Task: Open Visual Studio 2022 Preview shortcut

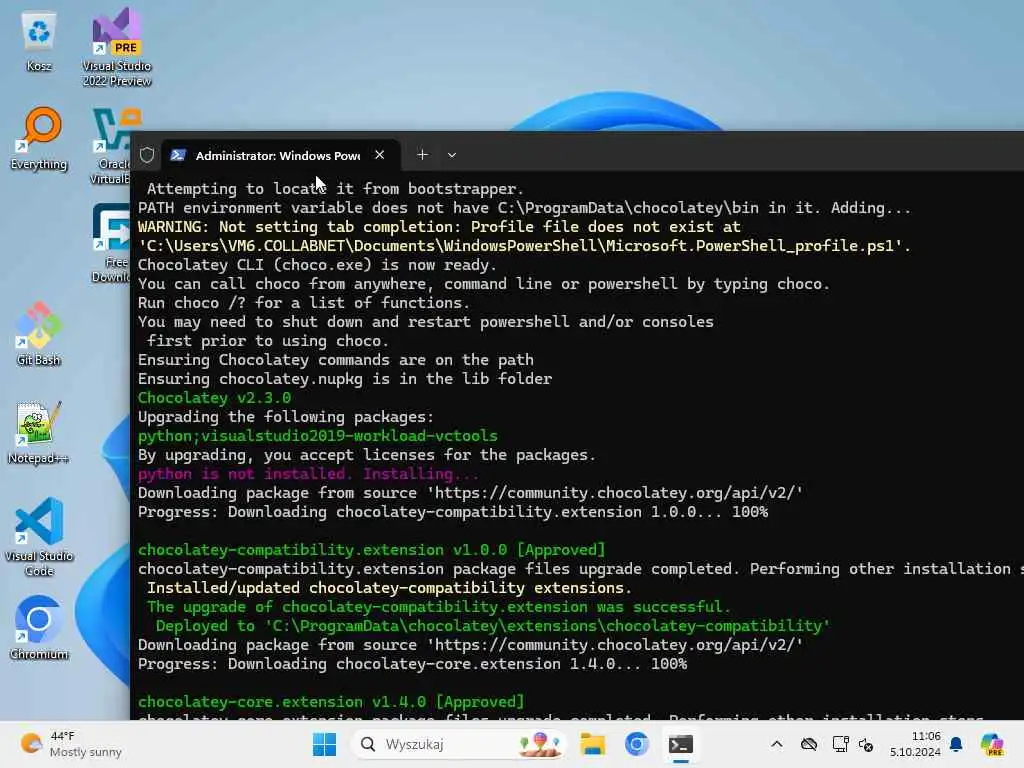Action: click(117, 47)
